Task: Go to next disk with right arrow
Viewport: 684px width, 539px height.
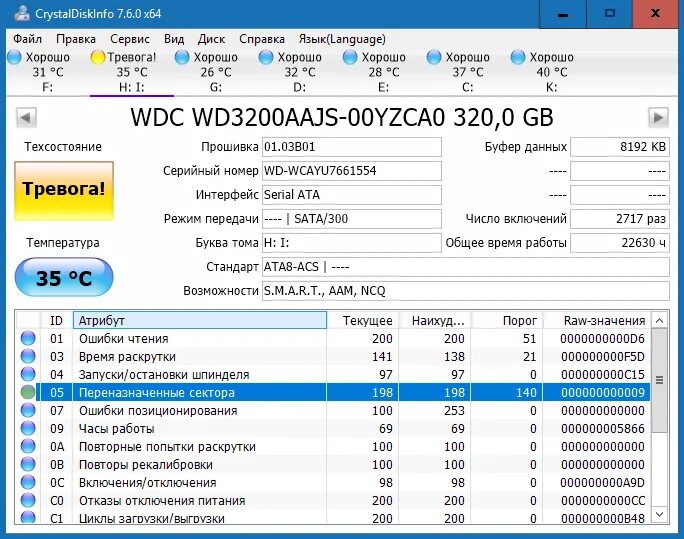Action: [x=658, y=117]
